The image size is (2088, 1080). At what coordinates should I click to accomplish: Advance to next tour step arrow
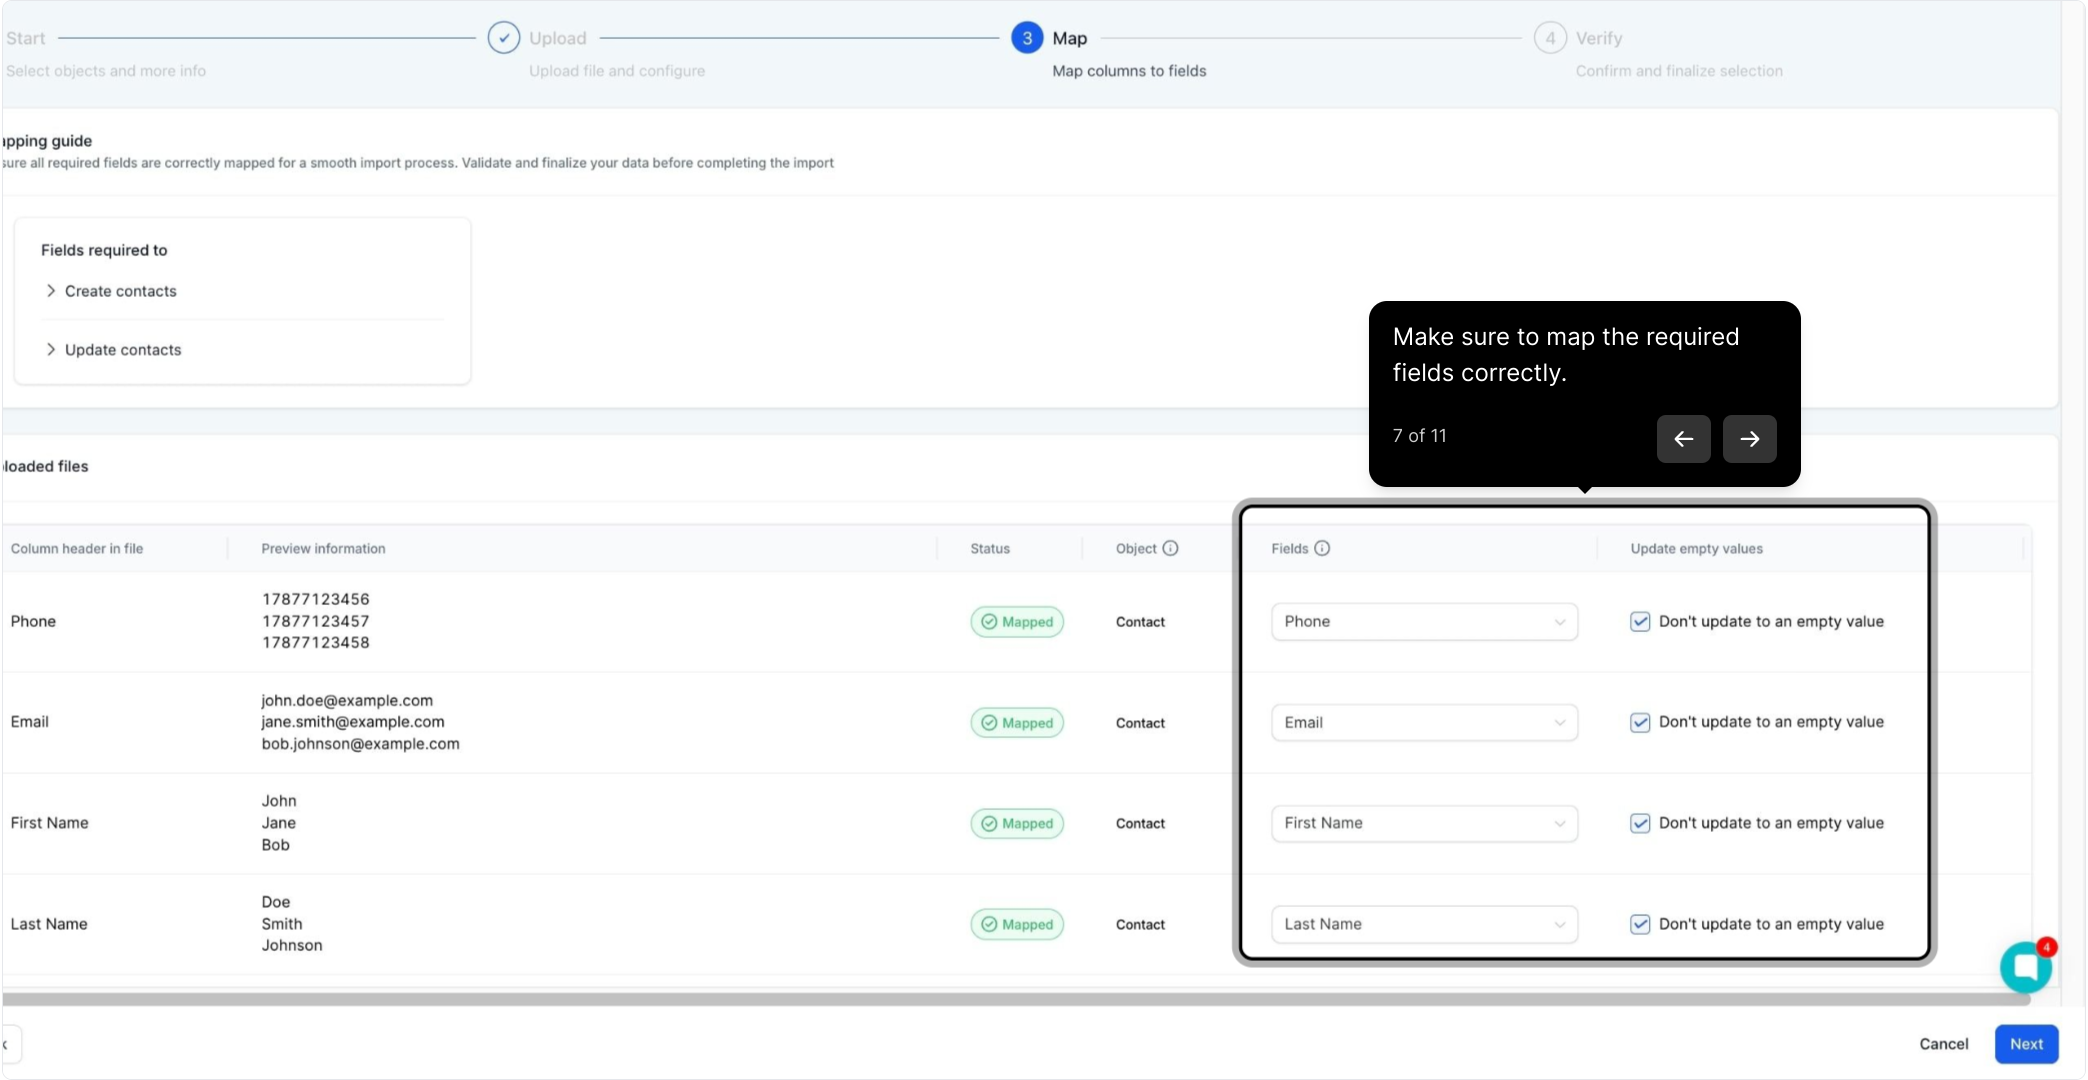coord(1749,439)
